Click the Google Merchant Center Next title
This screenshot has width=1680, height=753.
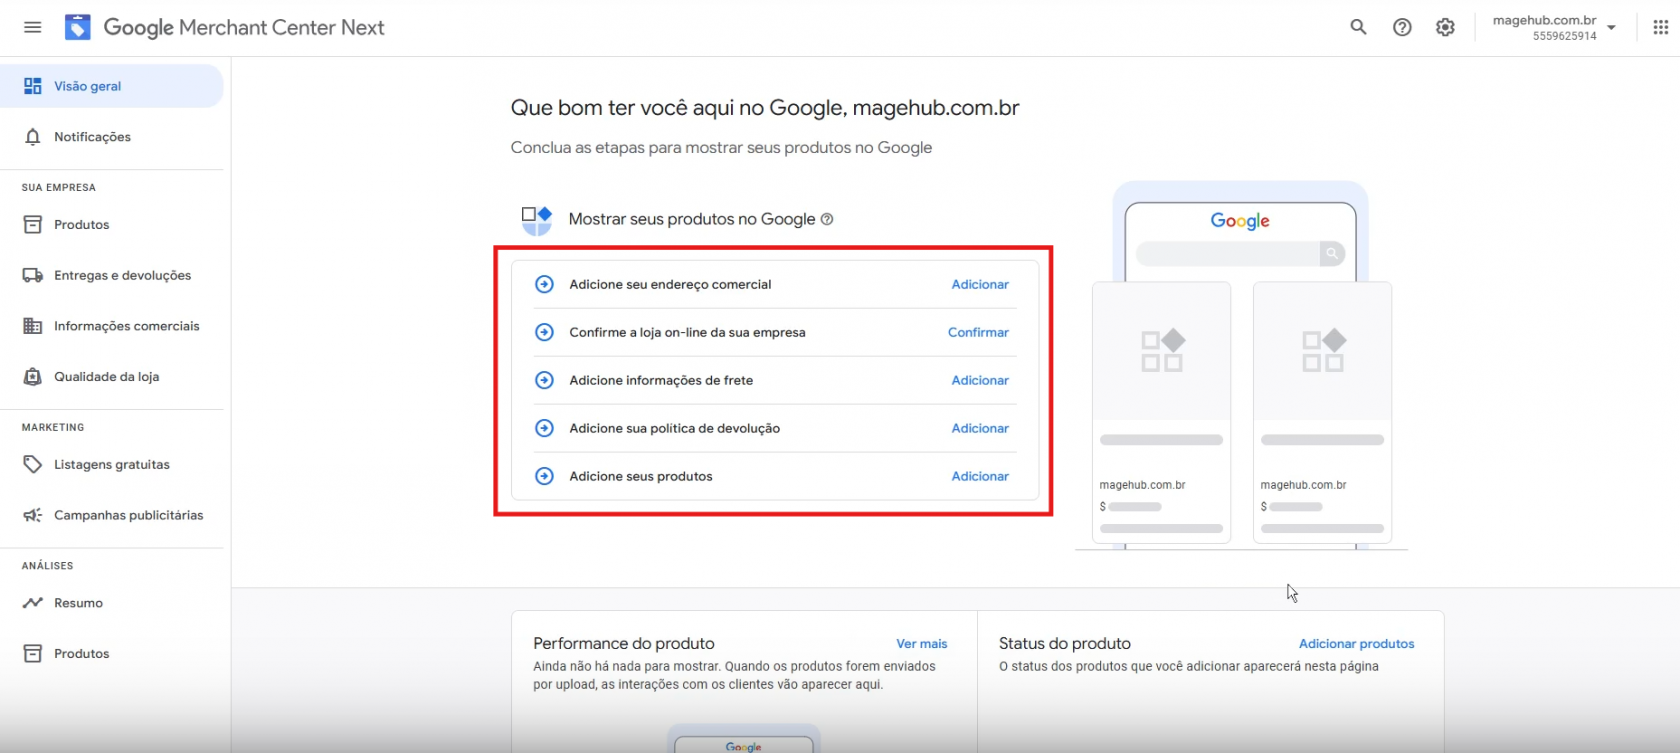(244, 28)
